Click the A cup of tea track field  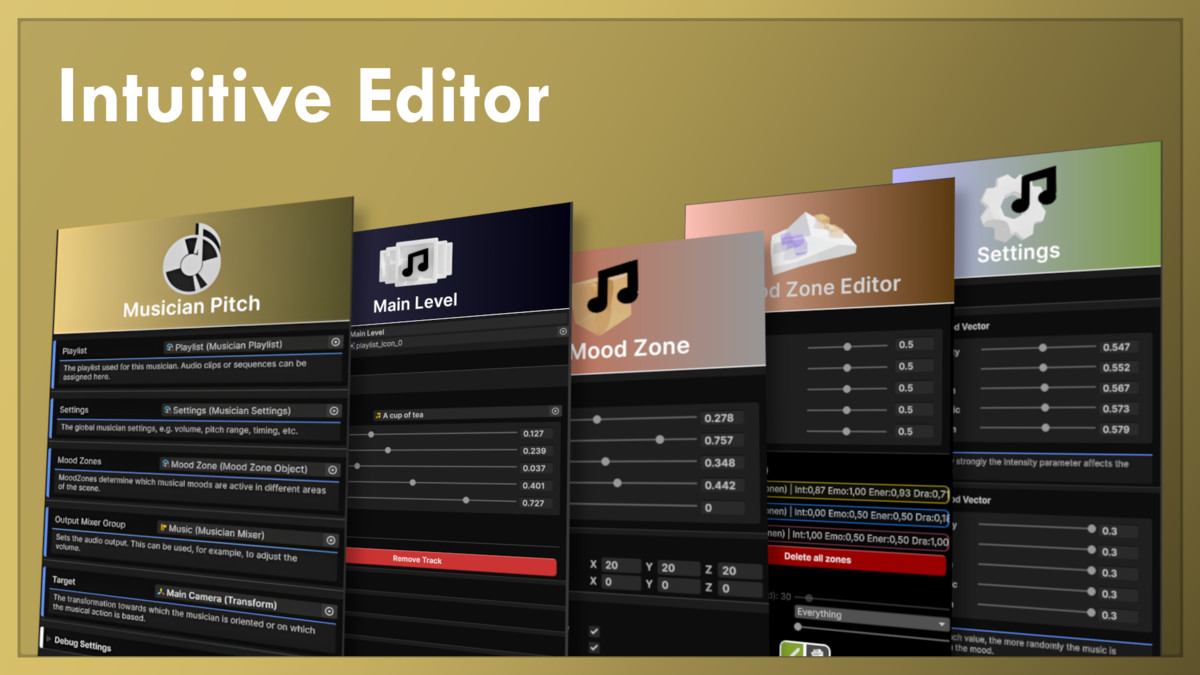(x=467, y=413)
